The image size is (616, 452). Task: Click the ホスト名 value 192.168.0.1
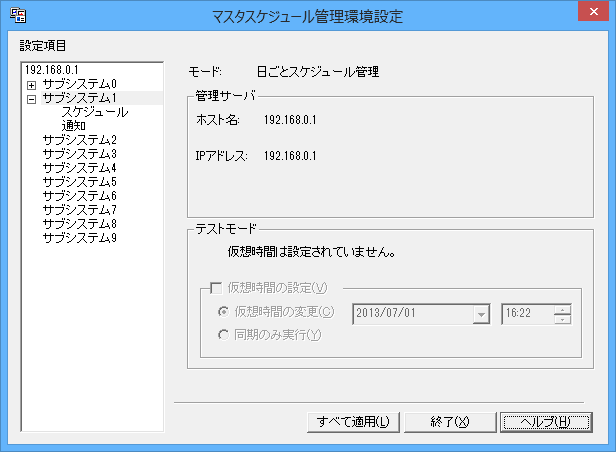[290, 120]
